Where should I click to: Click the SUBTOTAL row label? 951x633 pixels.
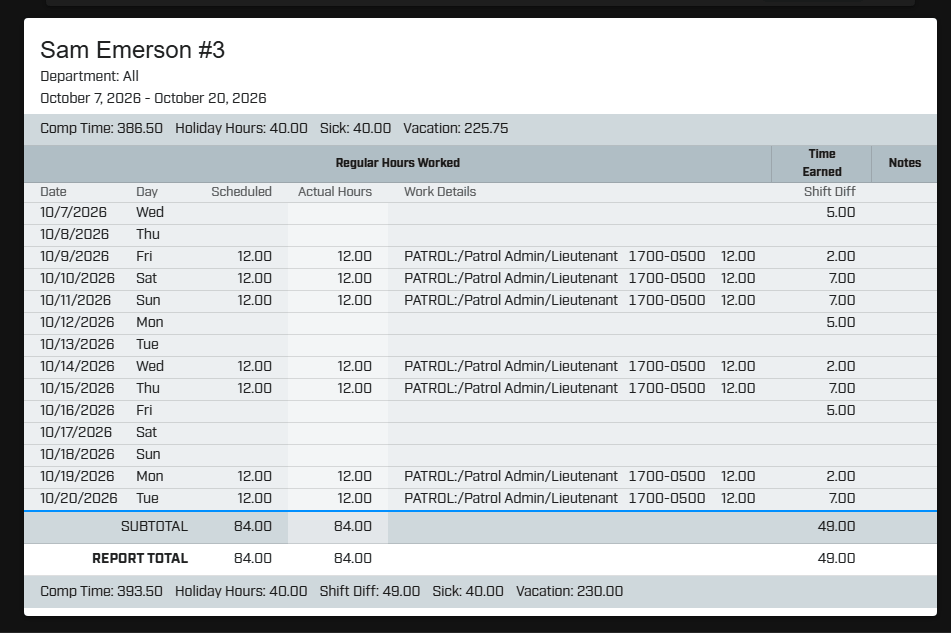(x=154, y=526)
